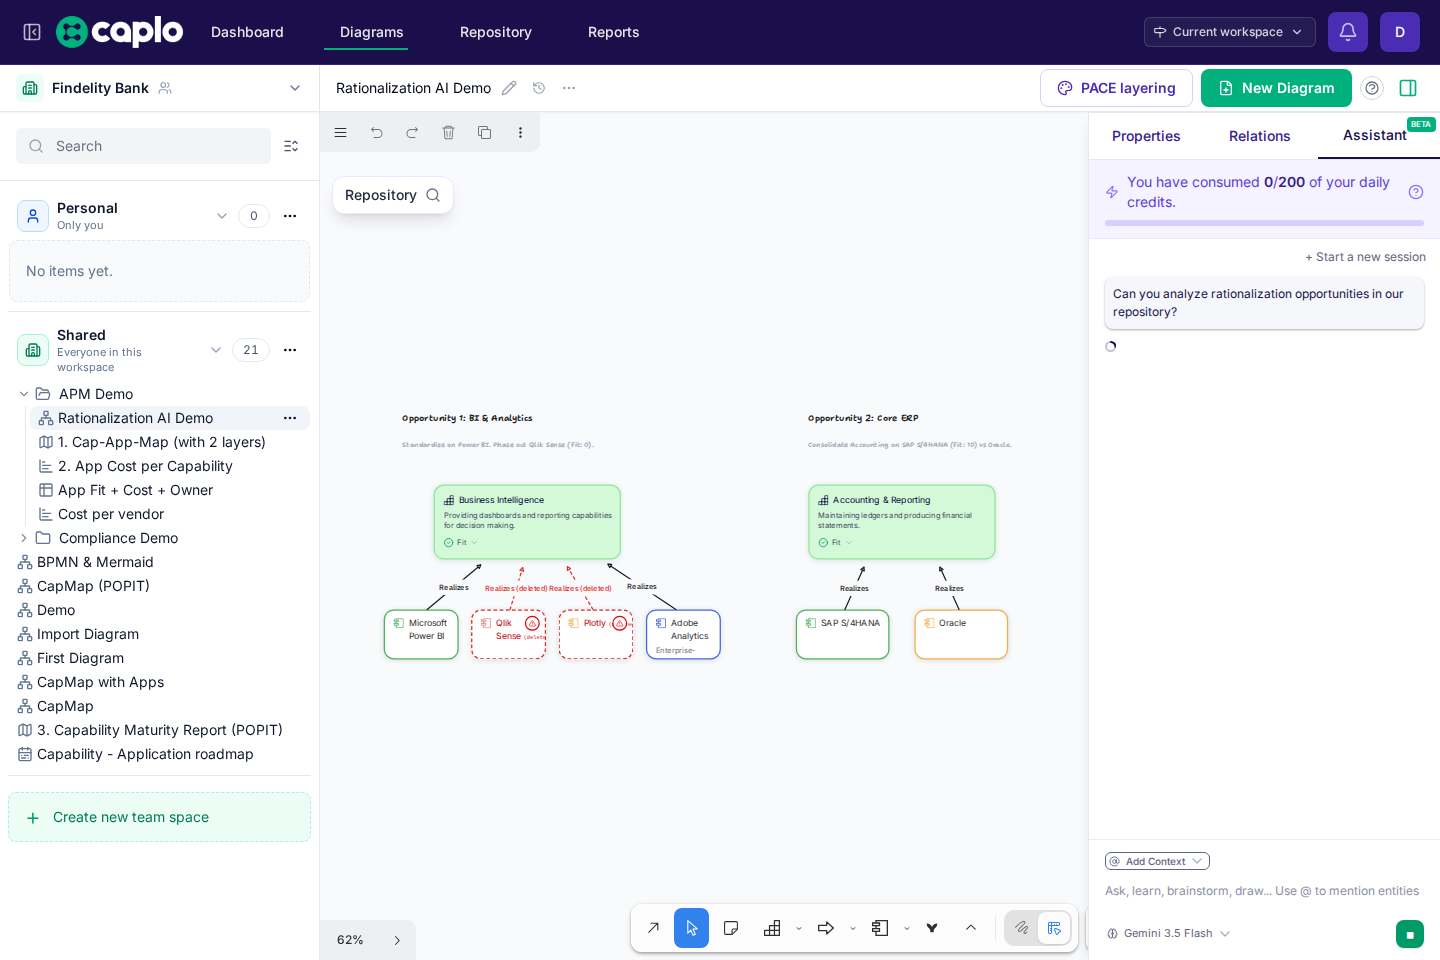This screenshot has width=1440, height=960.
Task: Open canvas toolbar vertical dots menu
Action: click(x=520, y=132)
